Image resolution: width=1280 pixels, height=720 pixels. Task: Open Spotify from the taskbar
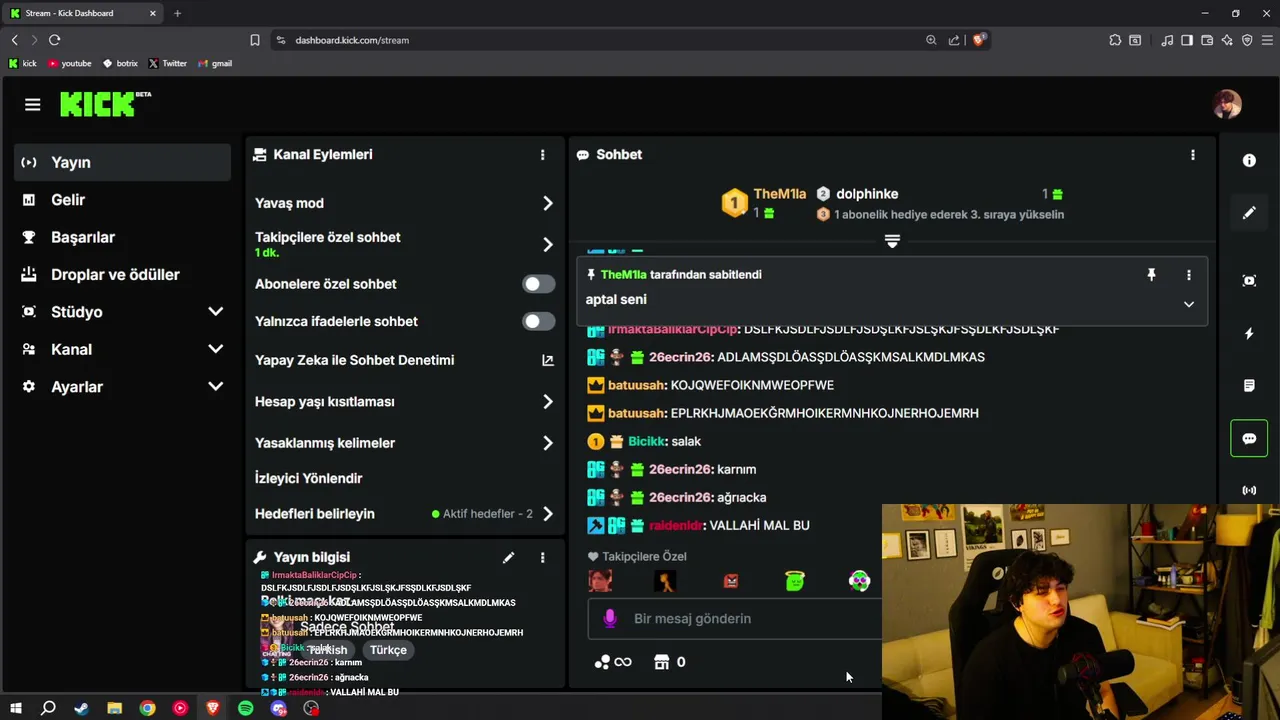coord(246,708)
